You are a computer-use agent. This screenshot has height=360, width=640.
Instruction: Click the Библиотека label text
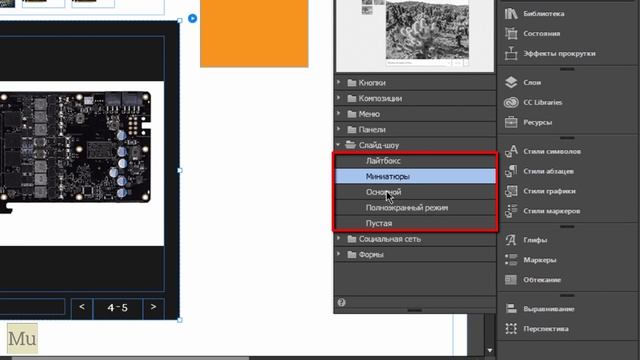coord(544,14)
